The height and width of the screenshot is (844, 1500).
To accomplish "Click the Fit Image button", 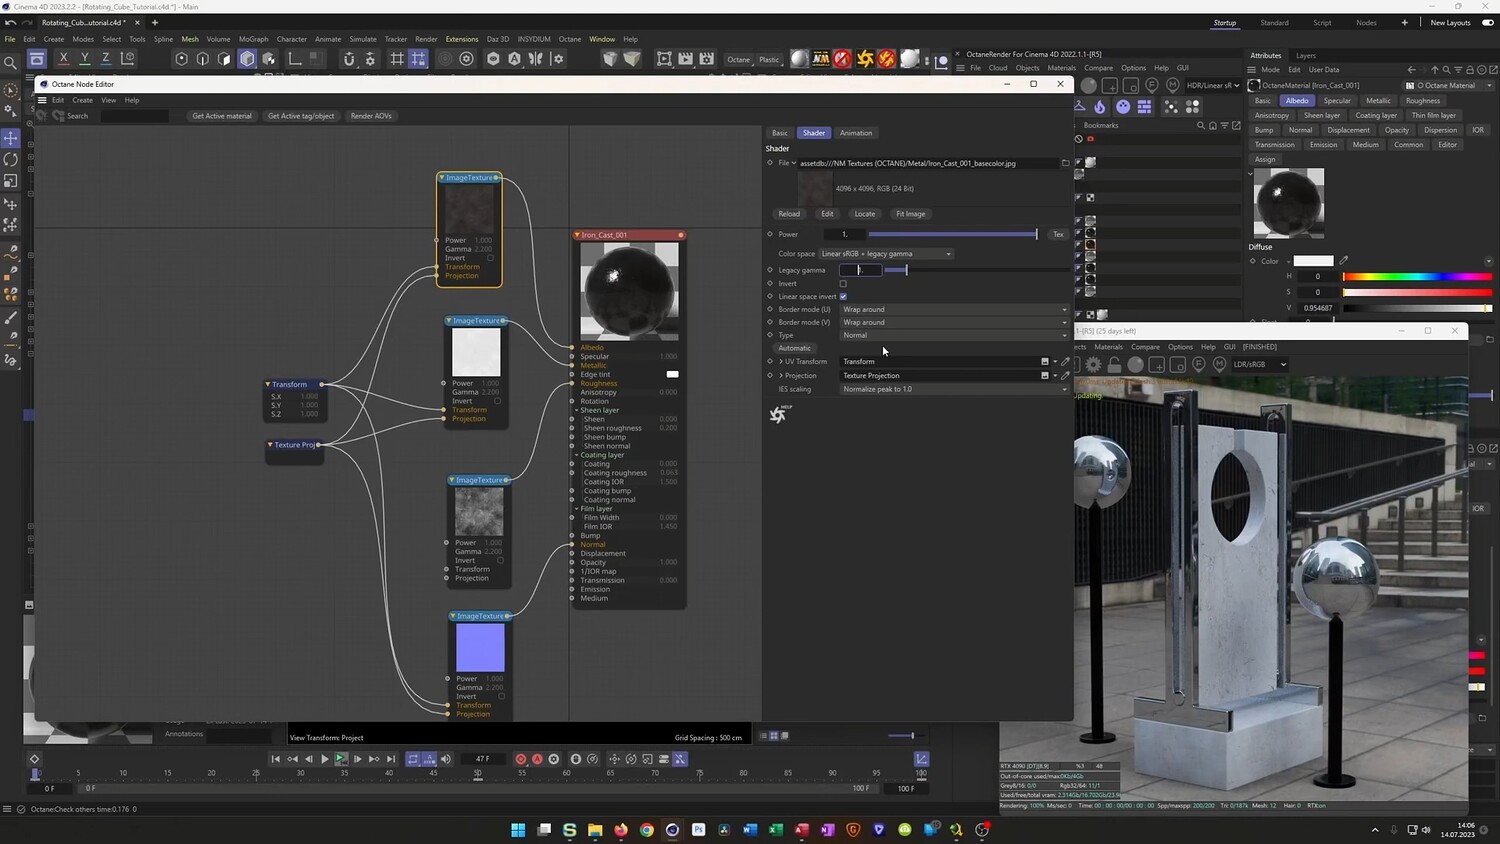I will (x=911, y=214).
